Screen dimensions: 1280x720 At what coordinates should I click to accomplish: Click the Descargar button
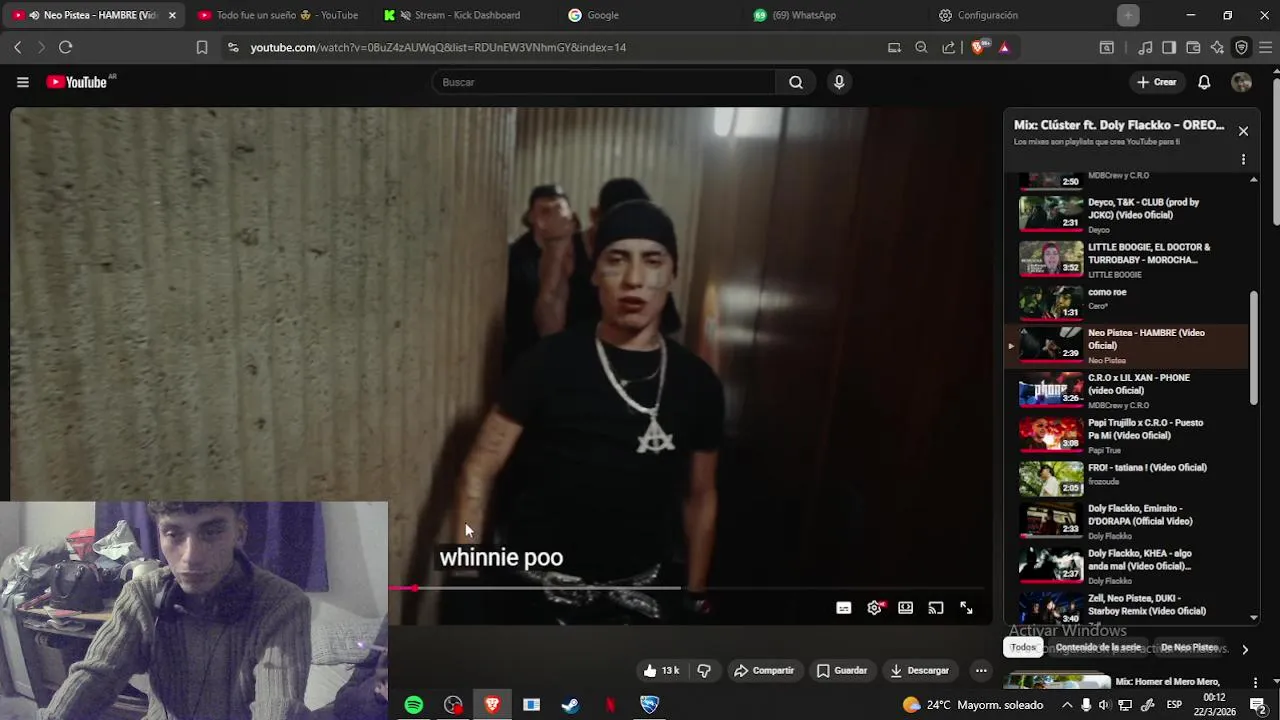919,671
